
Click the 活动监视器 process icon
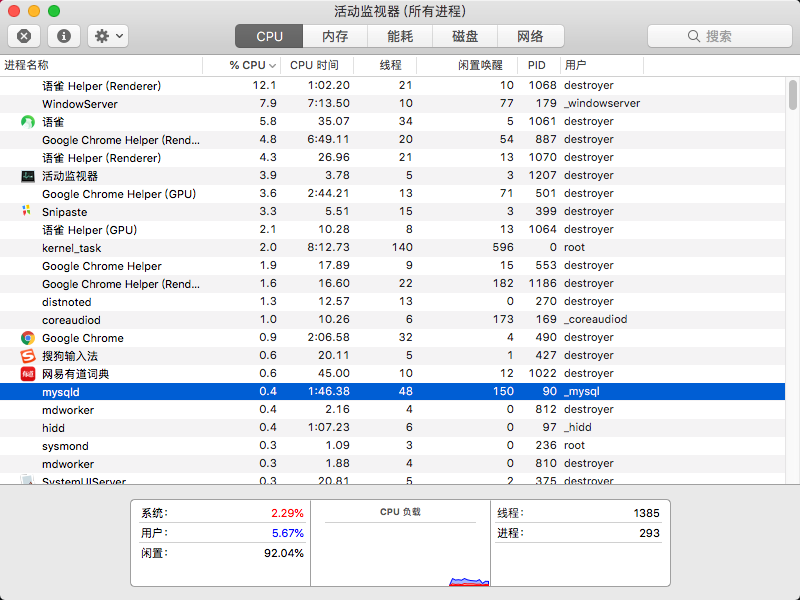[28, 176]
